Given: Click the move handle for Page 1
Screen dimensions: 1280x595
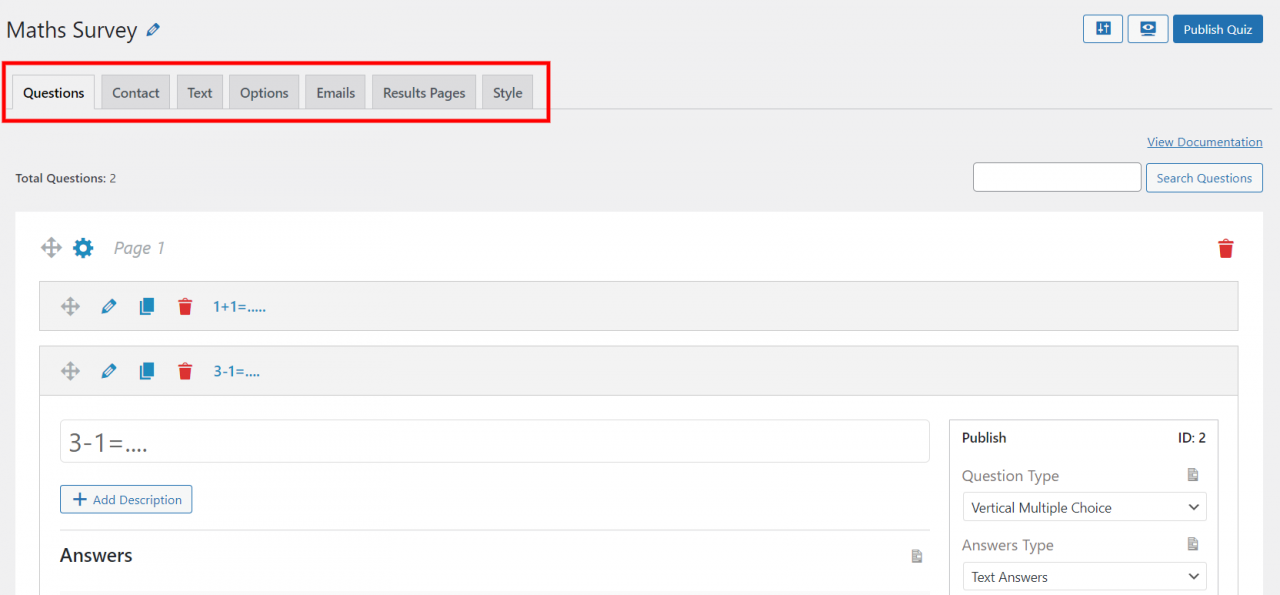Looking at the screenshot, I should pos(51,248).
